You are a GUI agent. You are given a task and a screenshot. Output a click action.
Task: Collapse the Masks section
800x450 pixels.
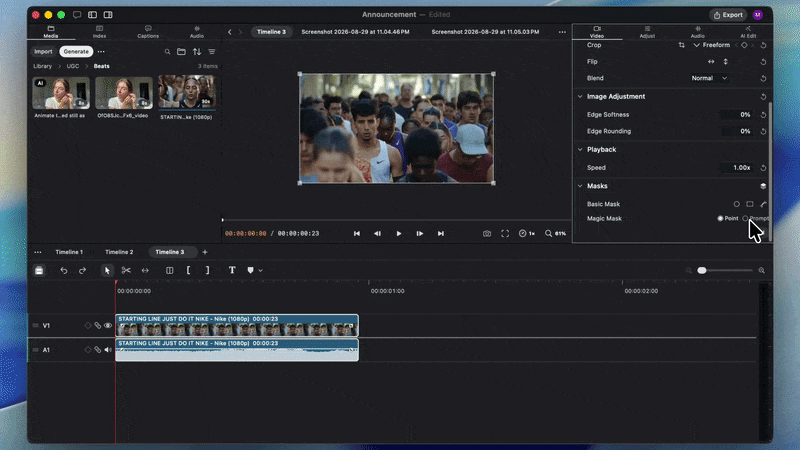(580, 186)
